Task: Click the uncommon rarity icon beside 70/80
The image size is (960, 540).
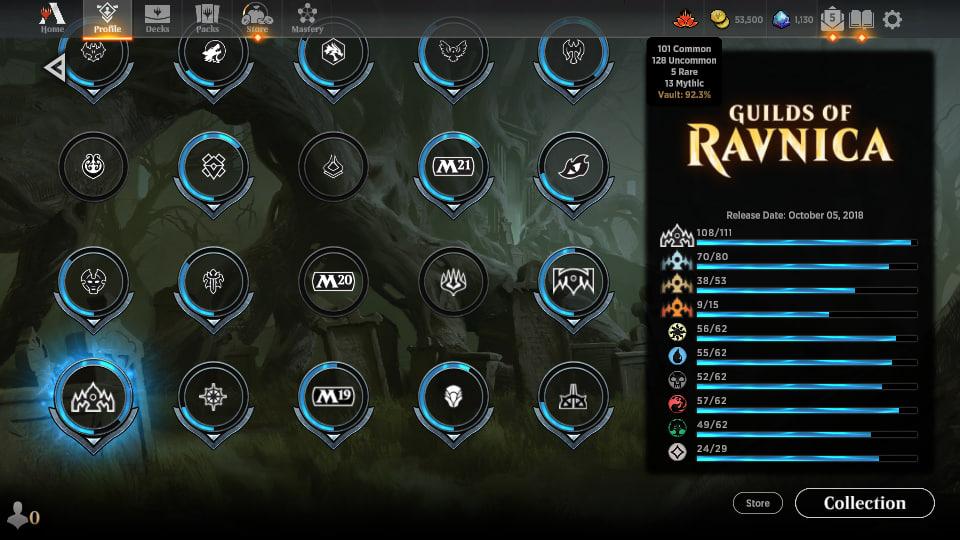Action: tap(677, 260)
